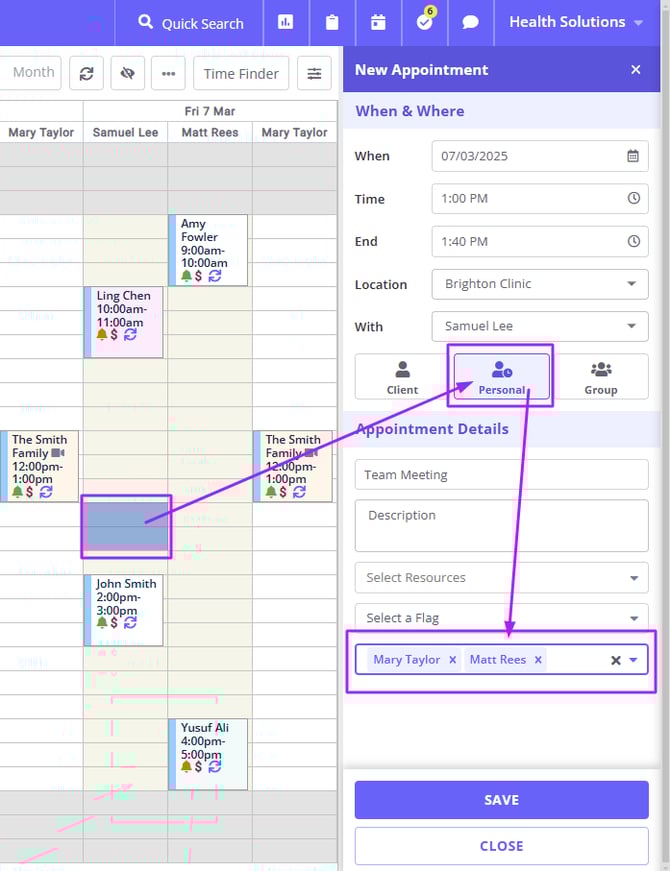
Task: Select the Group appointment type
Action: point(600,377)
